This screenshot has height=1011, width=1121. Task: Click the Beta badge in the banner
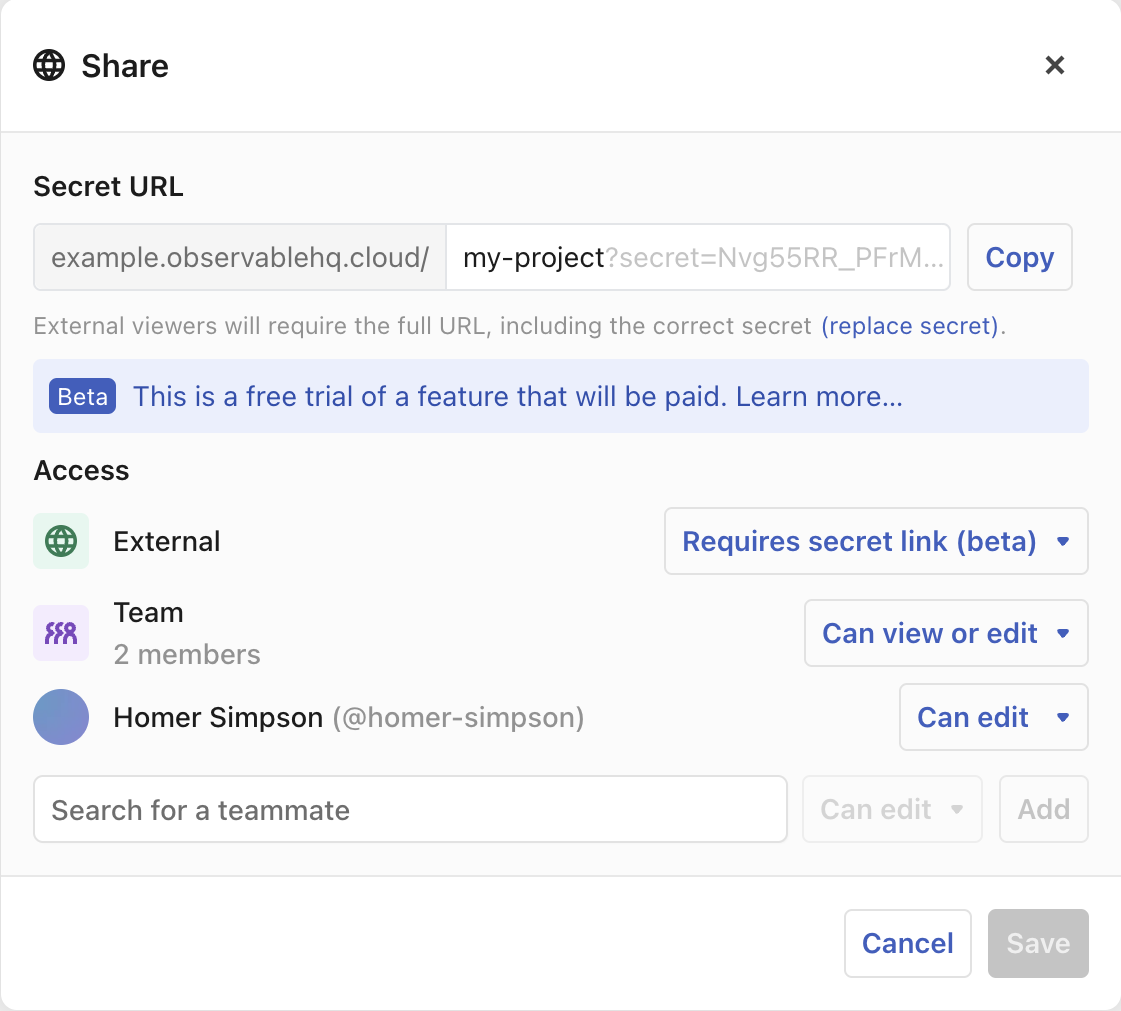(82, 396)
